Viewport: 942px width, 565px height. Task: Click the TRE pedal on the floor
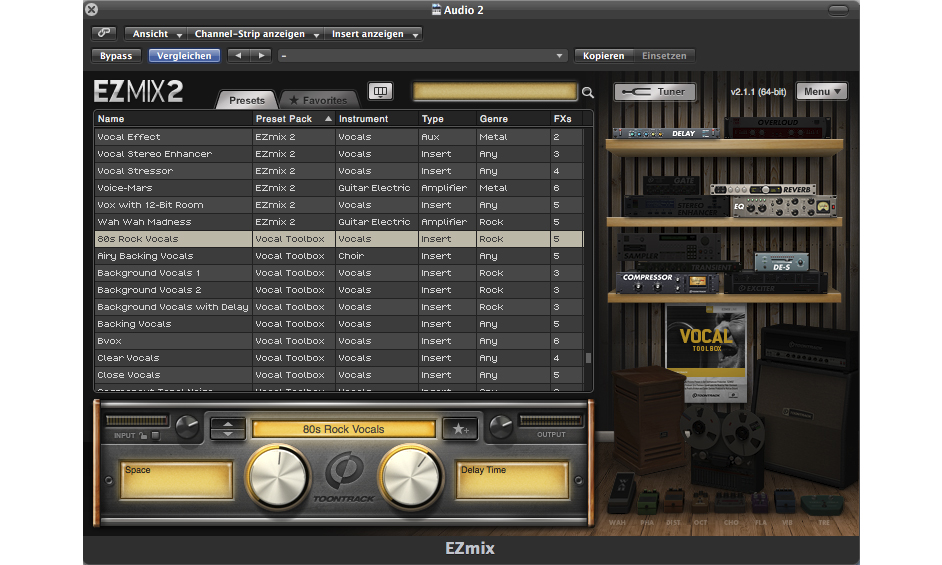pyautogui.click(x=822, y=506)
